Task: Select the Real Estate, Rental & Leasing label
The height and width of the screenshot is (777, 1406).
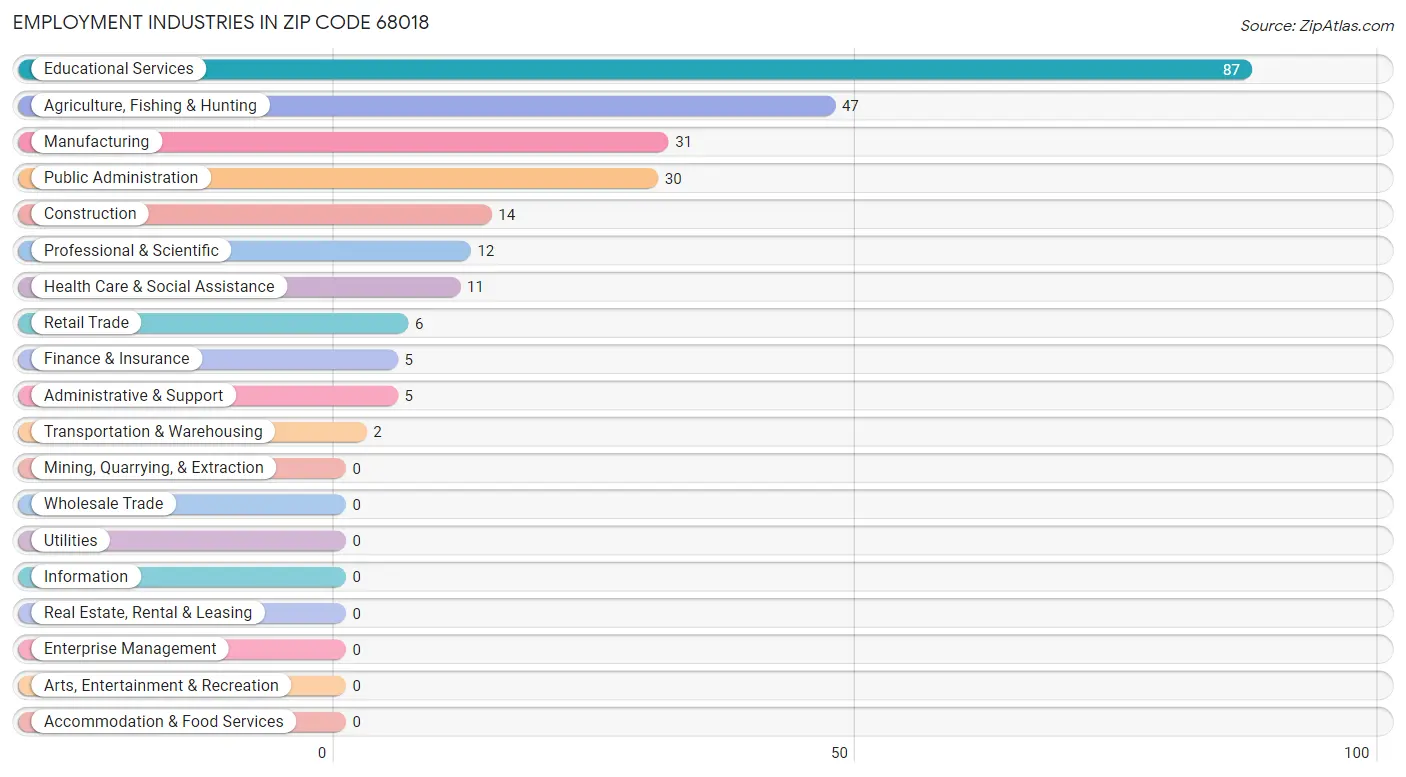Action: (x=148, y=613)
